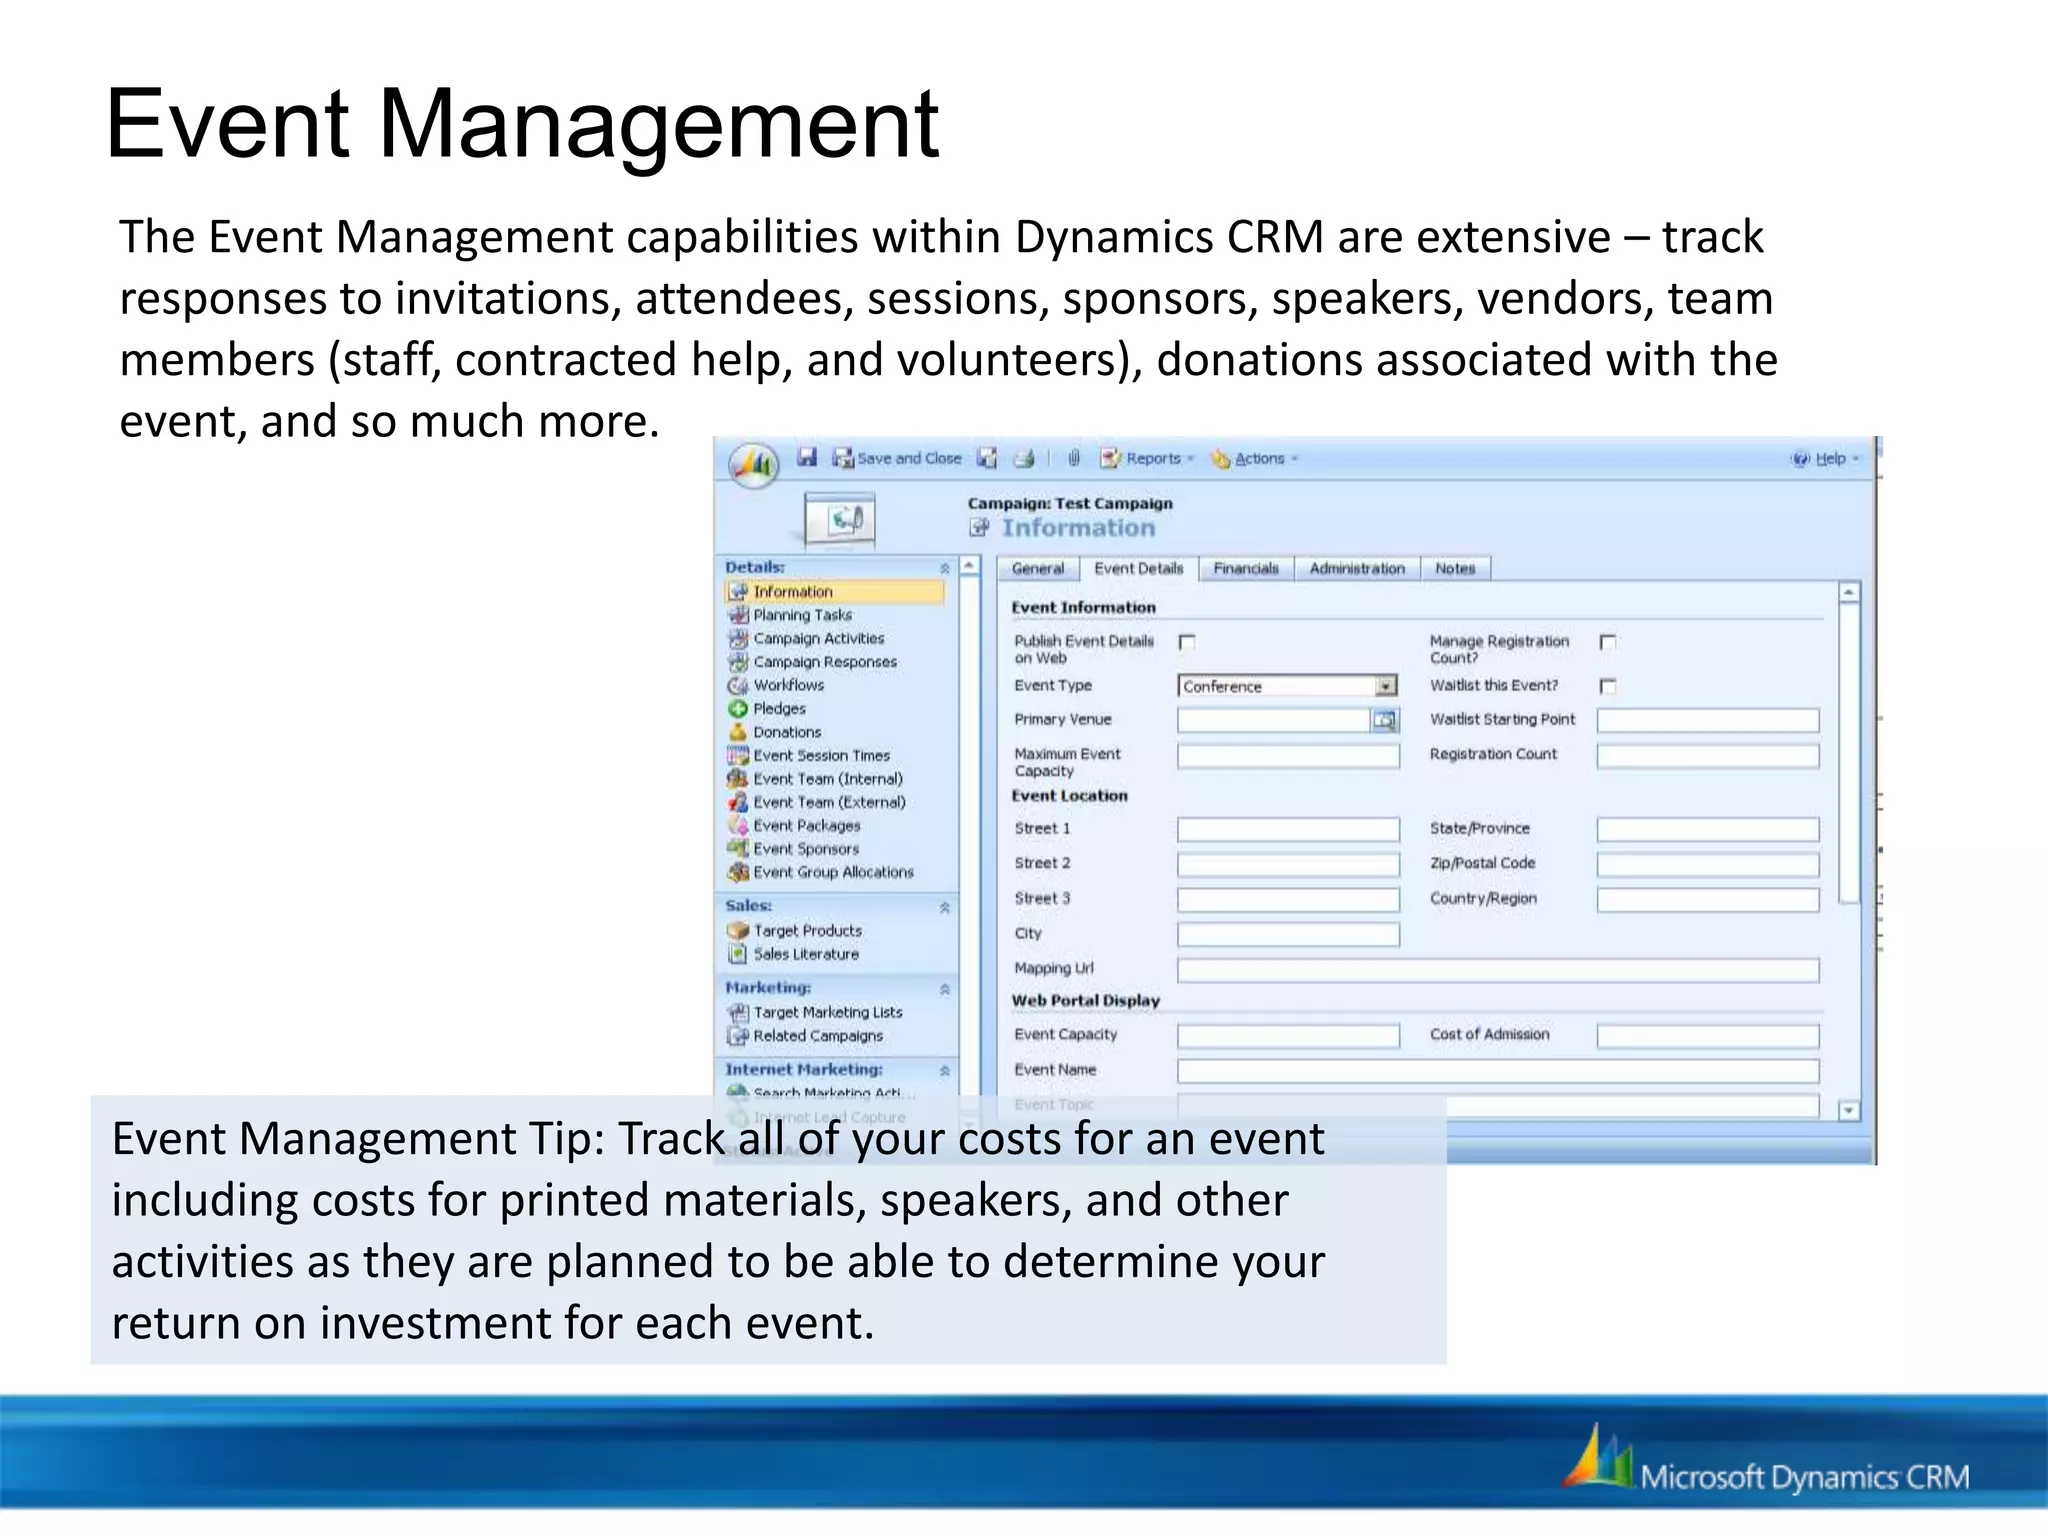This screenshot has height=1536, width=2048.
Task: Click the Microsoft Dynamics orb button
Action: pos(754,464)
